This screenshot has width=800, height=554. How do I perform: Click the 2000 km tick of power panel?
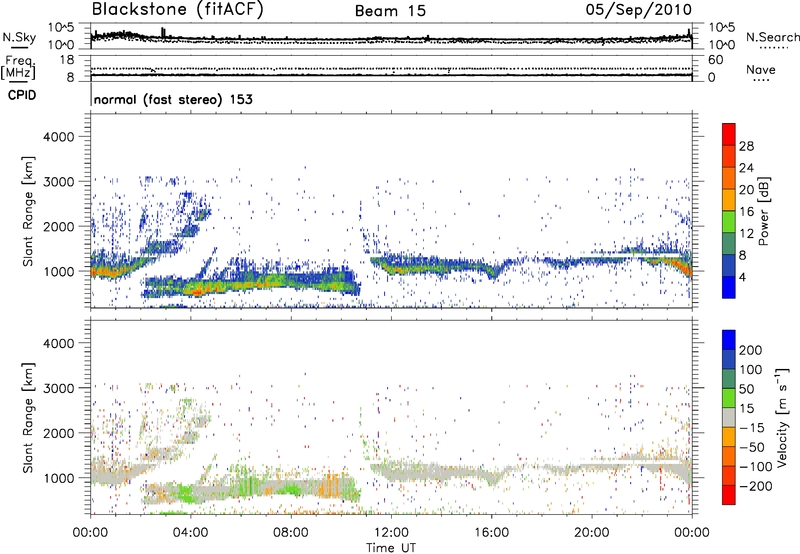(59, 226)
